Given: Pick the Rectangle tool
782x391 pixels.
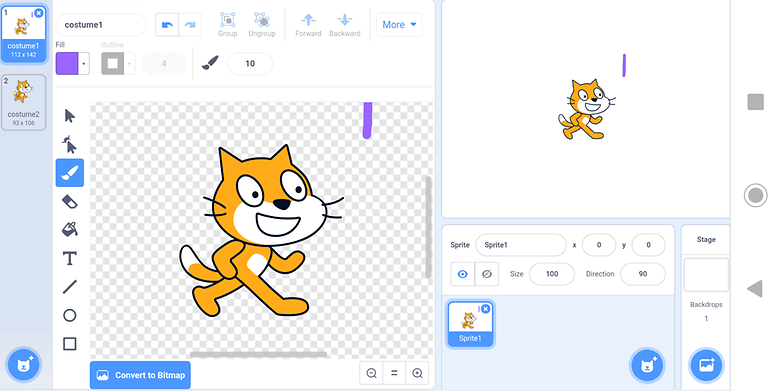Looking at the screenshot, I should 70,344.
